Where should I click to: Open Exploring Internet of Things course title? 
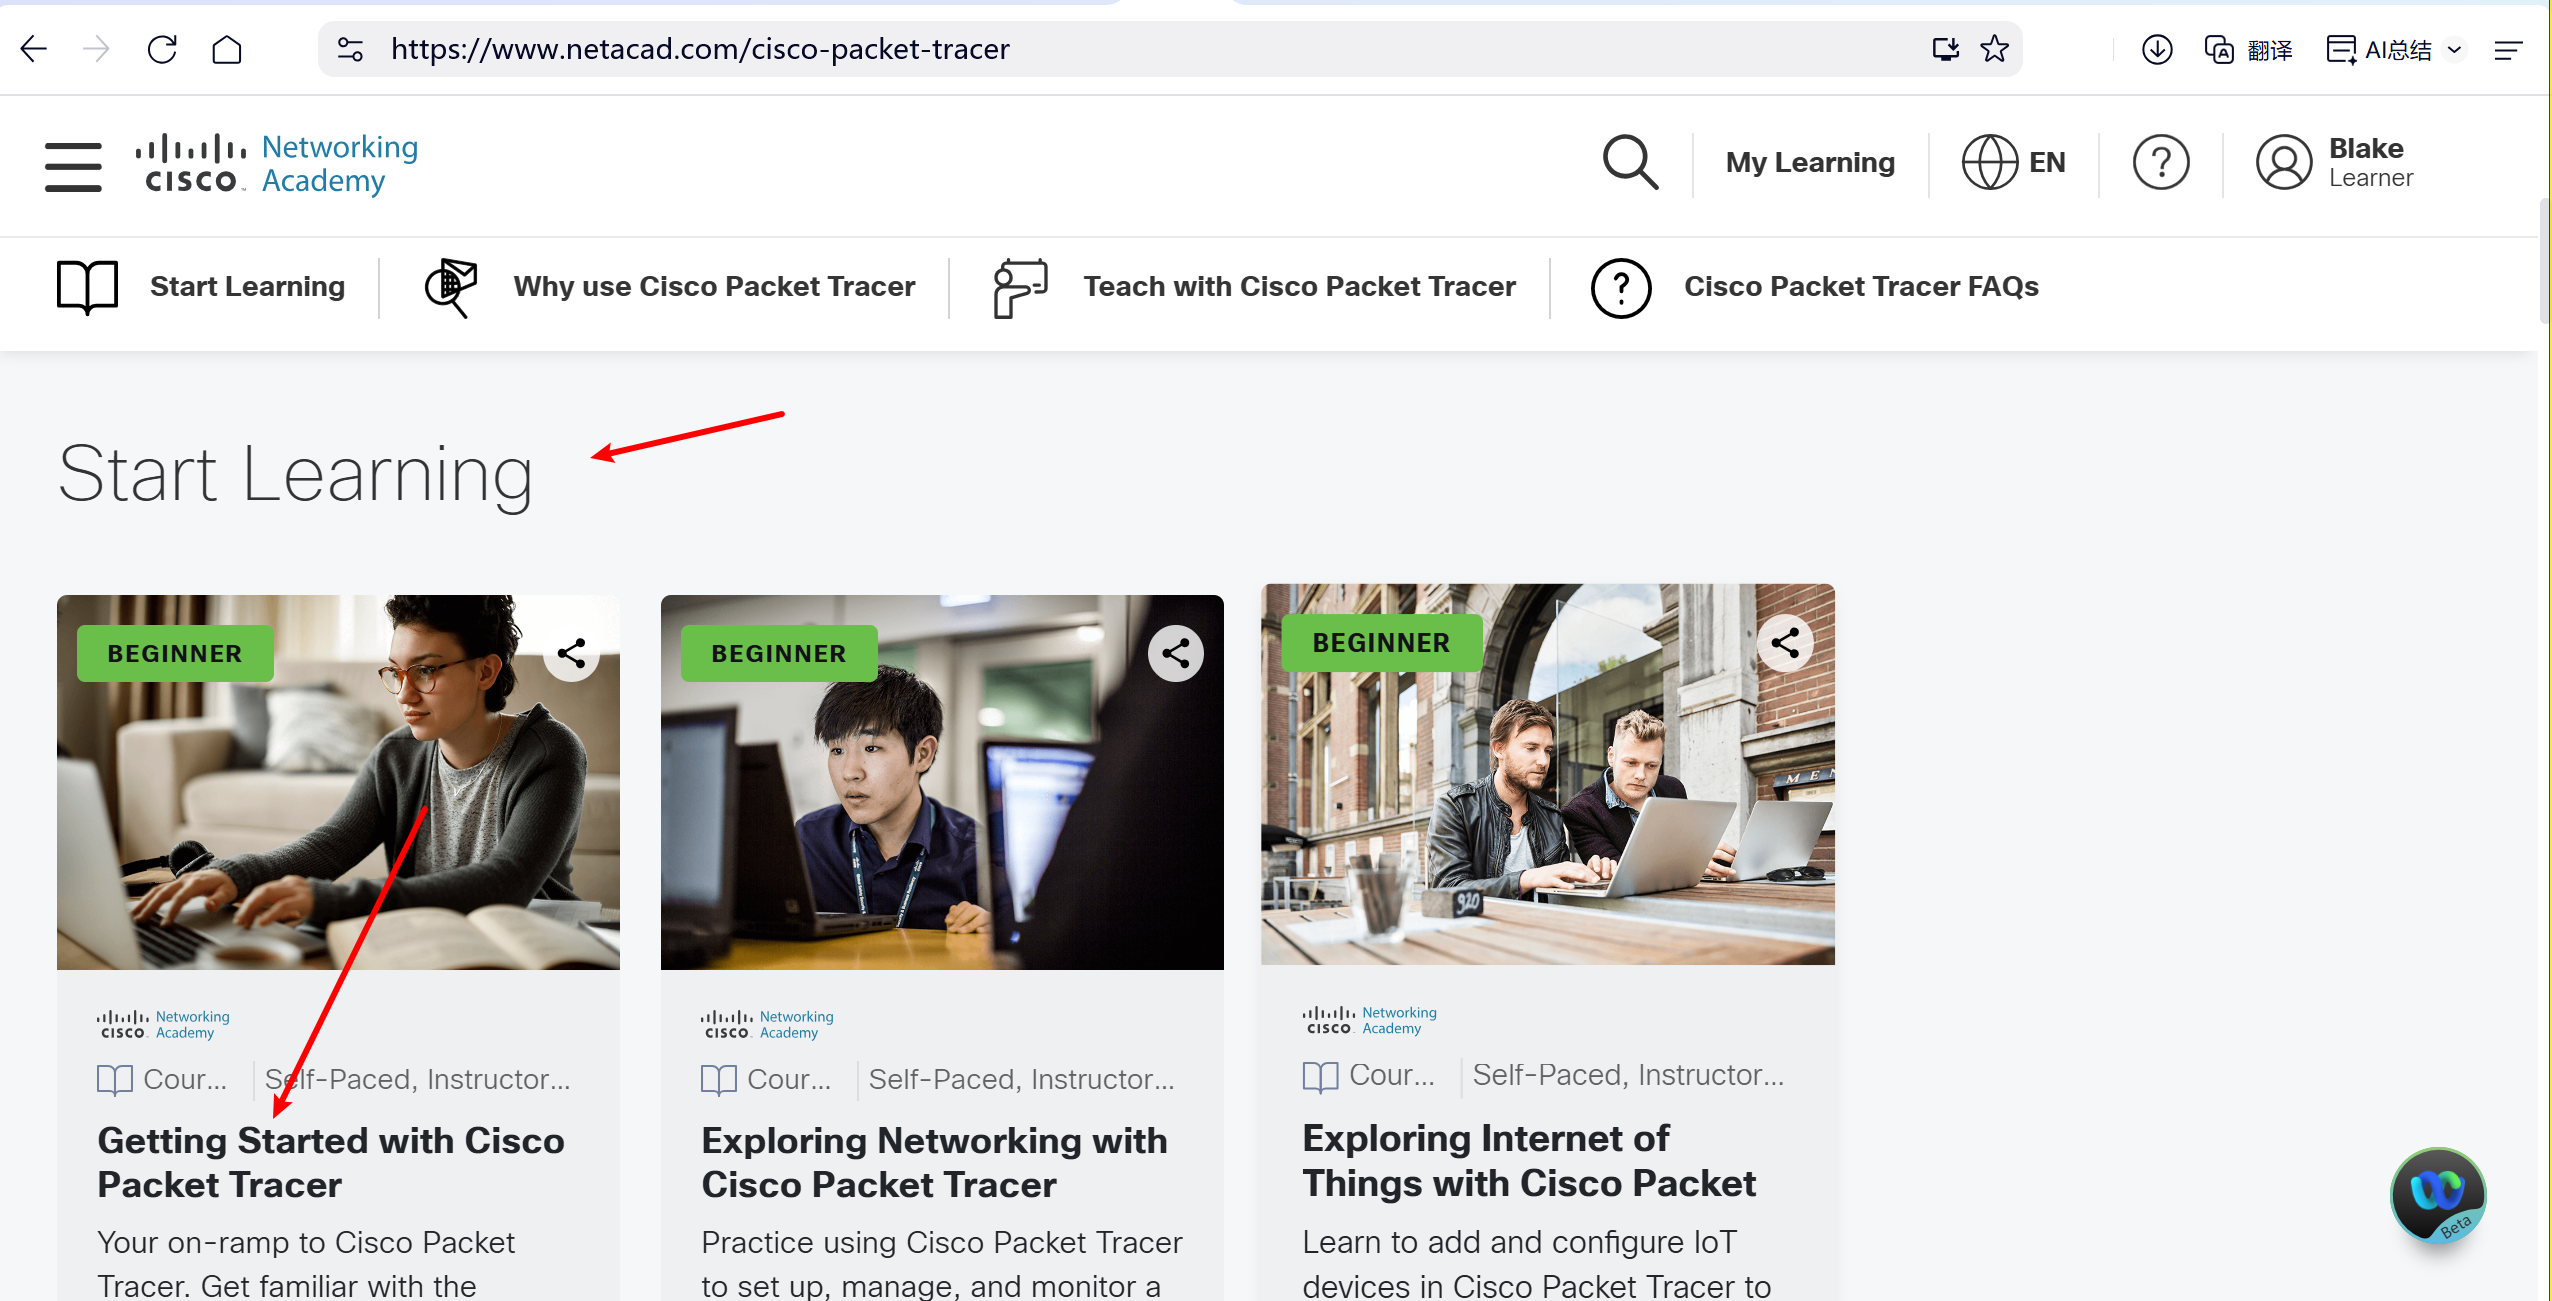[1529, 1160]
